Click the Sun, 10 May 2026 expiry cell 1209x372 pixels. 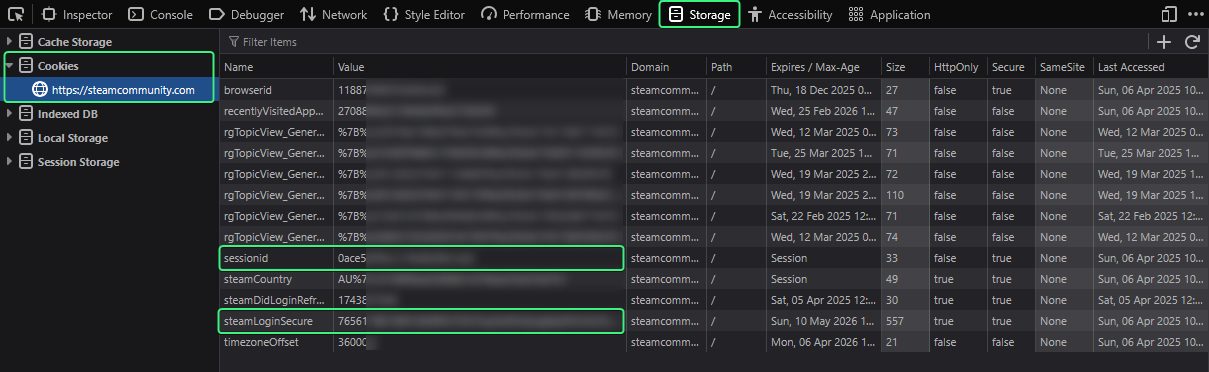coord(823,321)
